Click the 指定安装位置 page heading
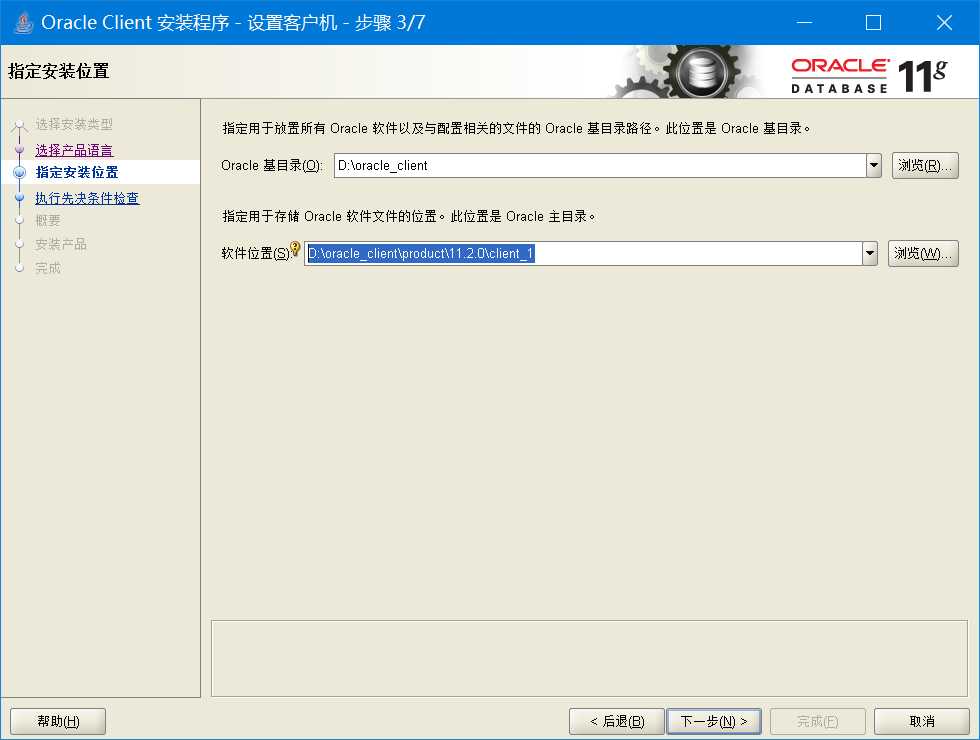 (59, 71)
